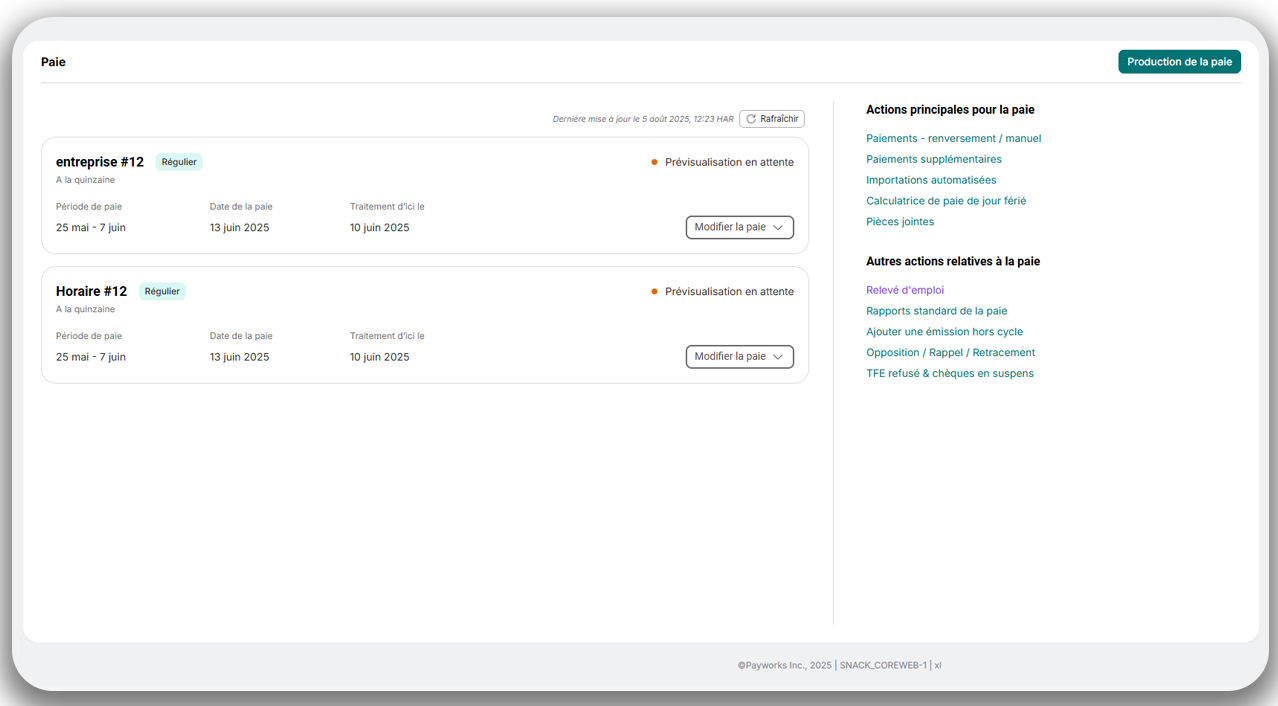Click the Horaire #12 payroll title

click(x=92, y=291)
